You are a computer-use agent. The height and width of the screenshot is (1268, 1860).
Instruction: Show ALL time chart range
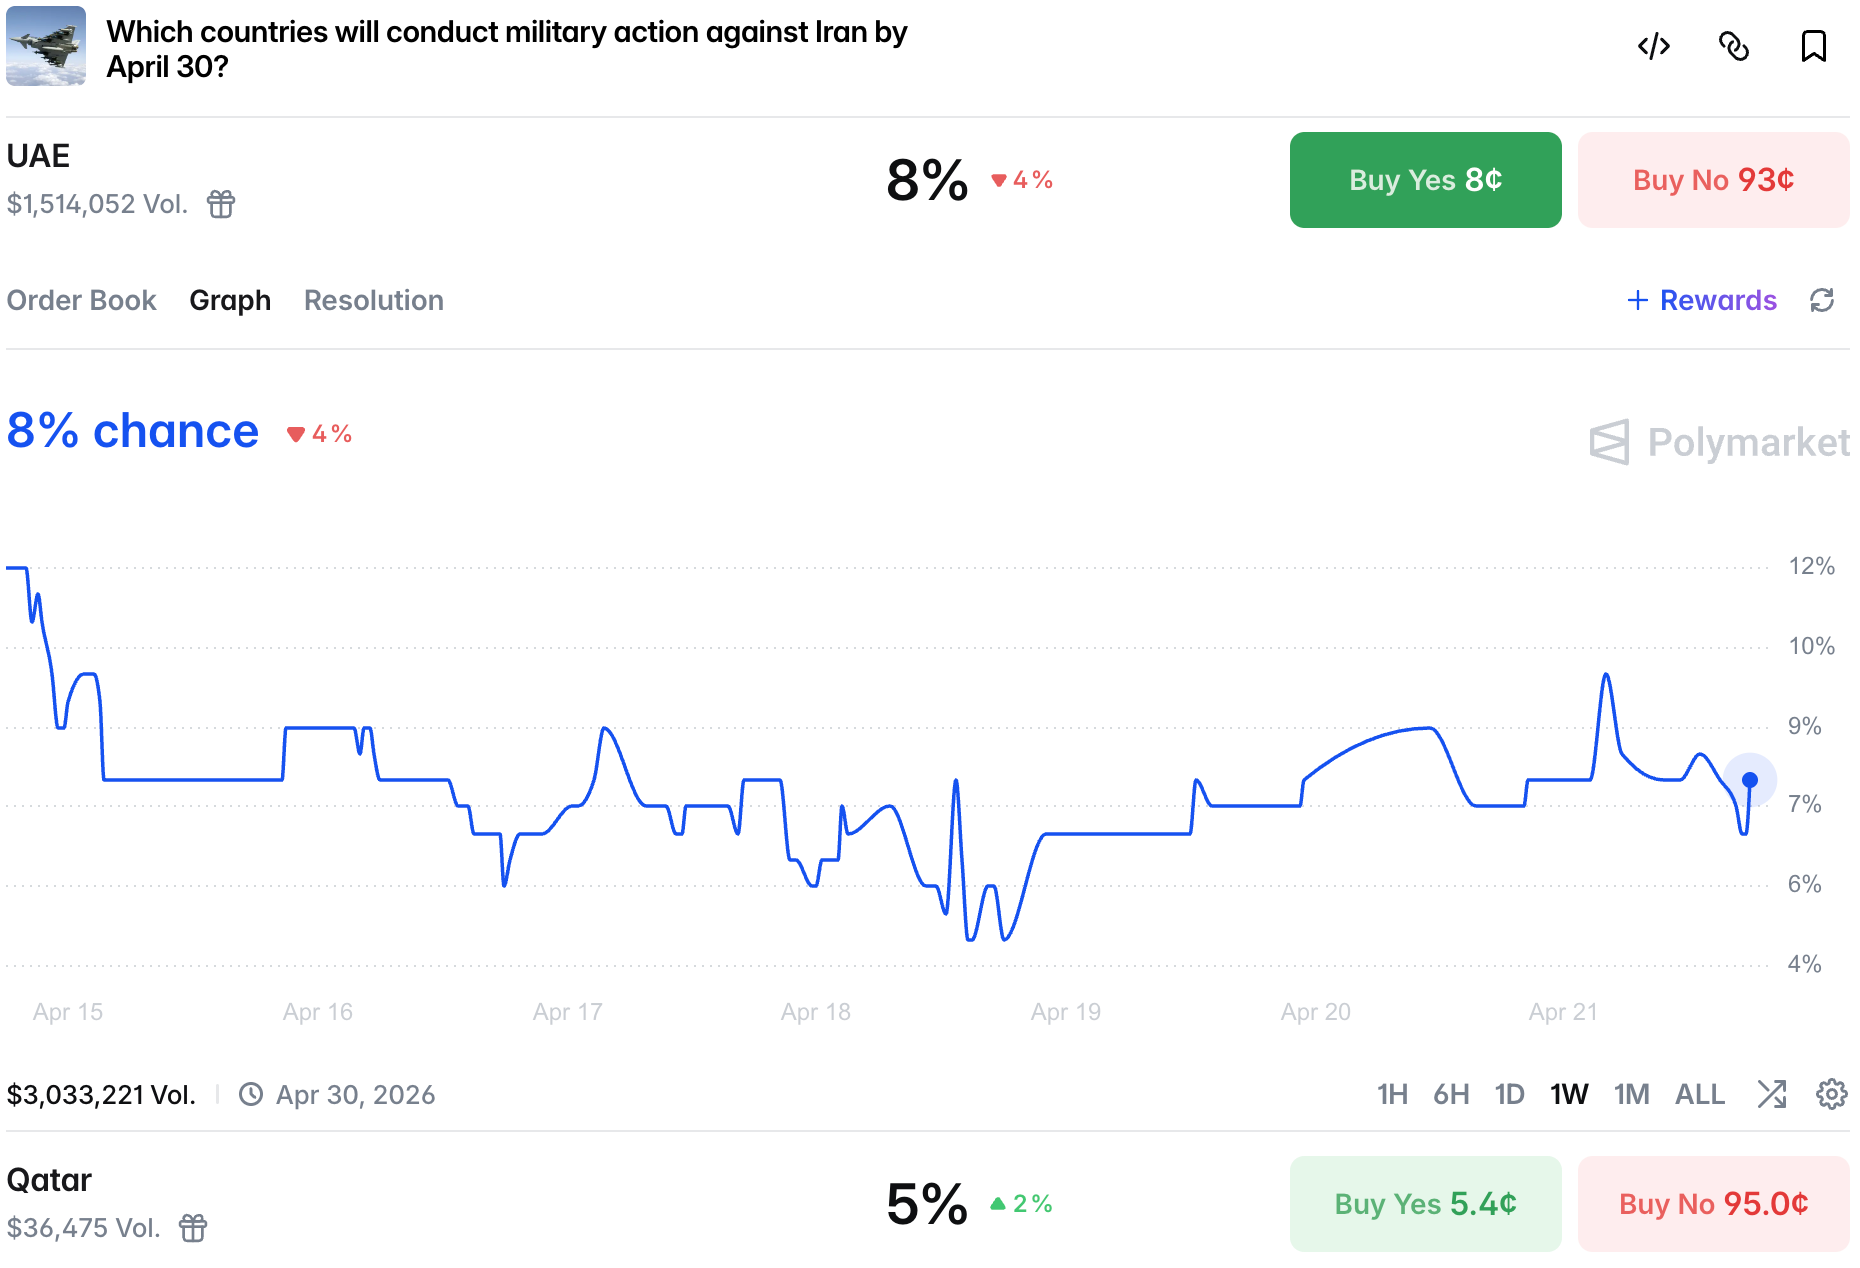[1699, 1094]
